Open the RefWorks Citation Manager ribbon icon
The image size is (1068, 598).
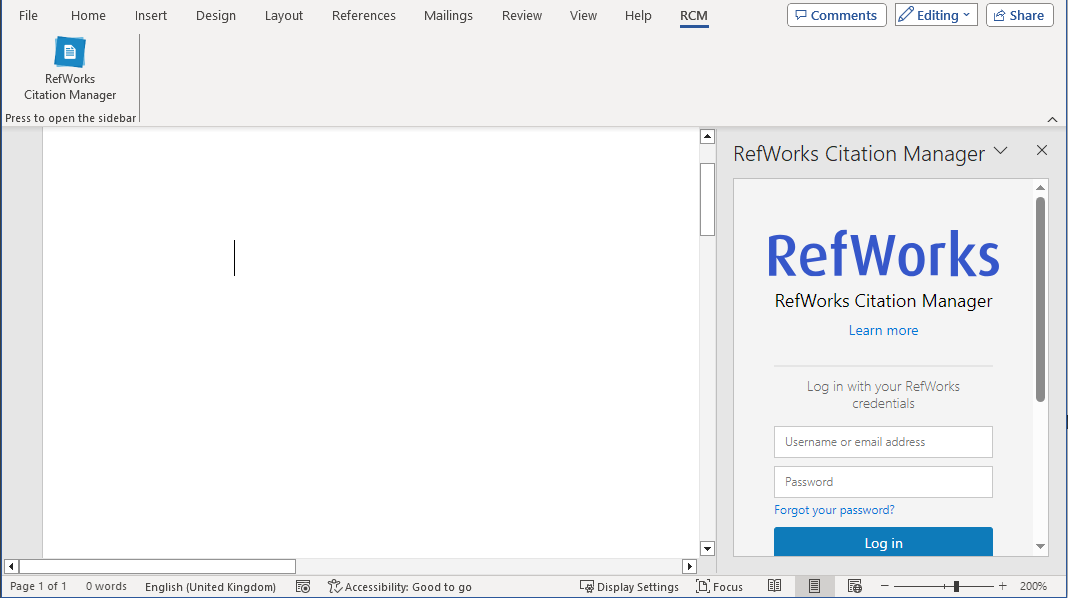pos(70,69)
